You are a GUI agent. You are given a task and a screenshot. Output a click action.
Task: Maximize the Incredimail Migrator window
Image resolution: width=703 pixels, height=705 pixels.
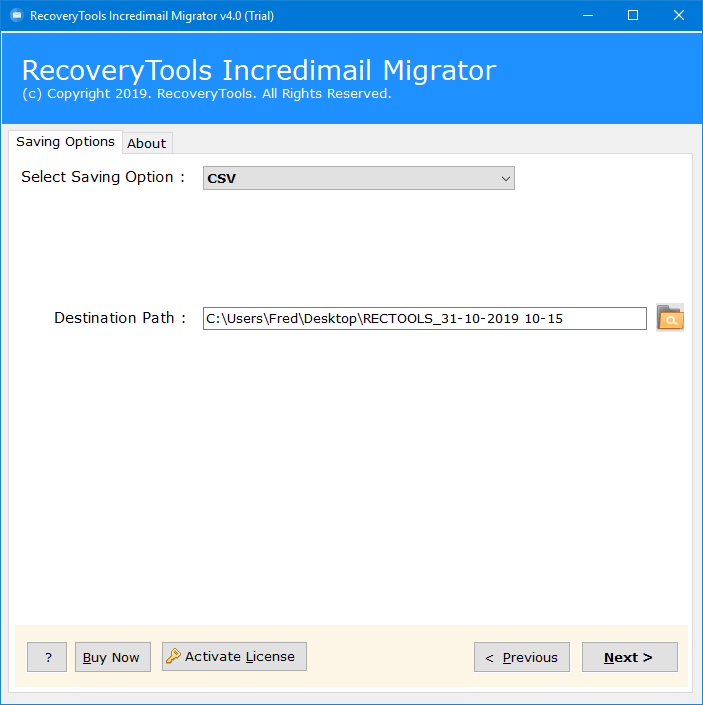pyautogui.click(x=633, y=16)
